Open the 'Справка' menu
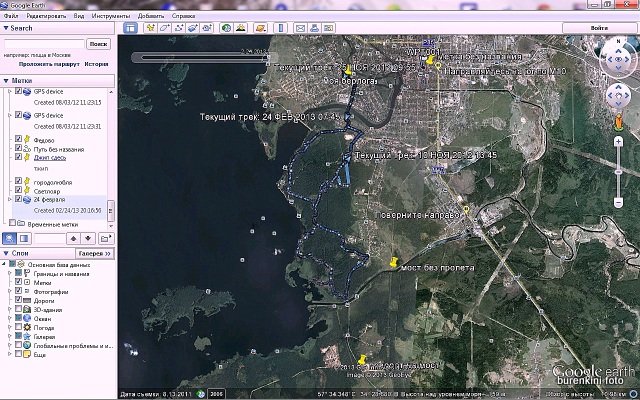Viewport: 640px width, 400px height. point(183,16)
